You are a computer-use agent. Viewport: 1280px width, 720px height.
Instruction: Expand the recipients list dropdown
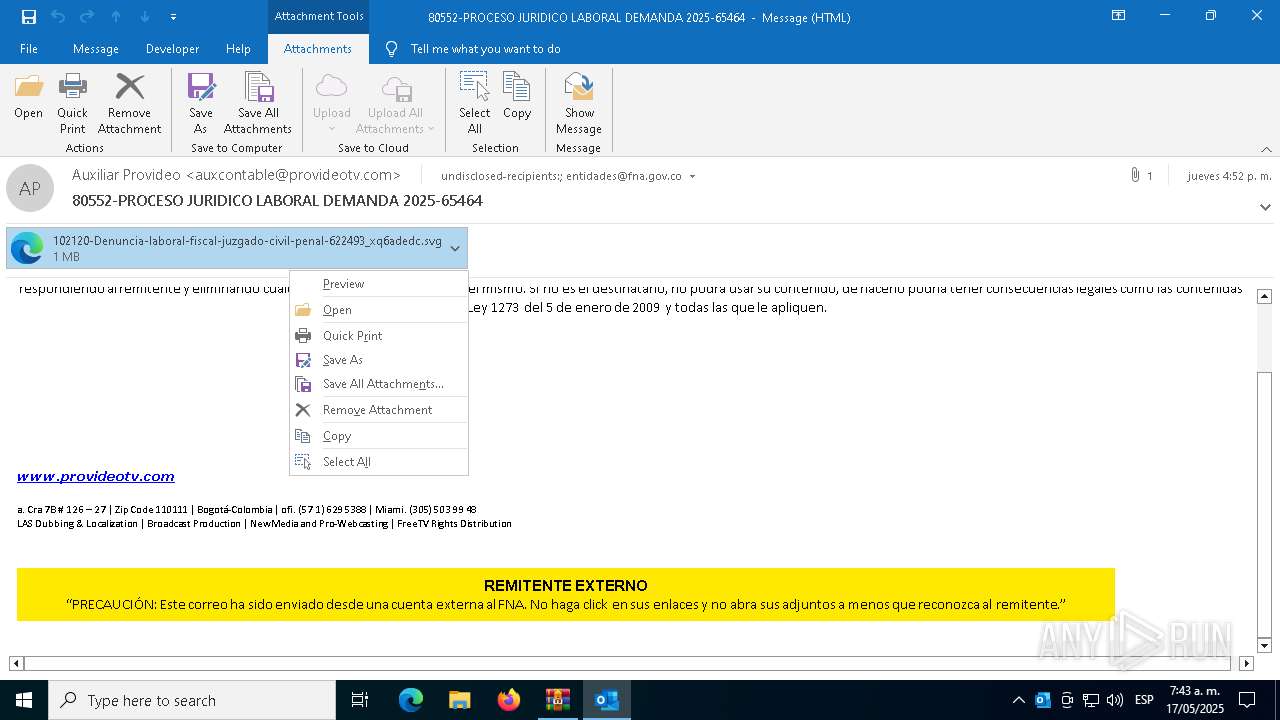[x=692, y=176]
